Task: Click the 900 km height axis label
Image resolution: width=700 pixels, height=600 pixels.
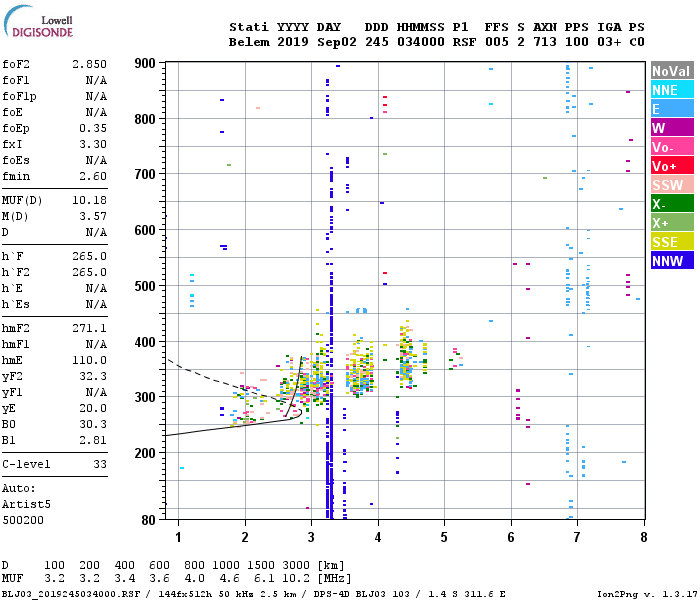Action: pyautogui.click(x=145, y=63)
